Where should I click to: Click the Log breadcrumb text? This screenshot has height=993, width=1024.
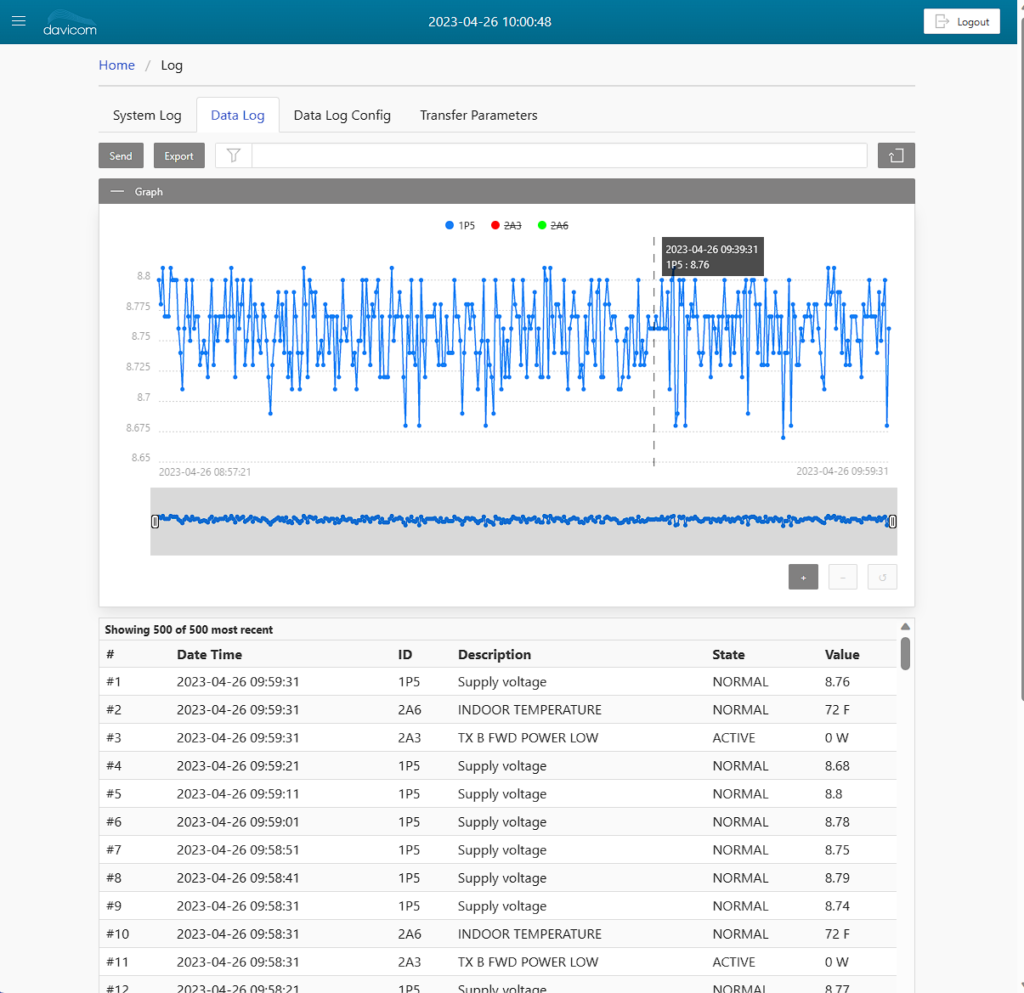coord(172,65)
